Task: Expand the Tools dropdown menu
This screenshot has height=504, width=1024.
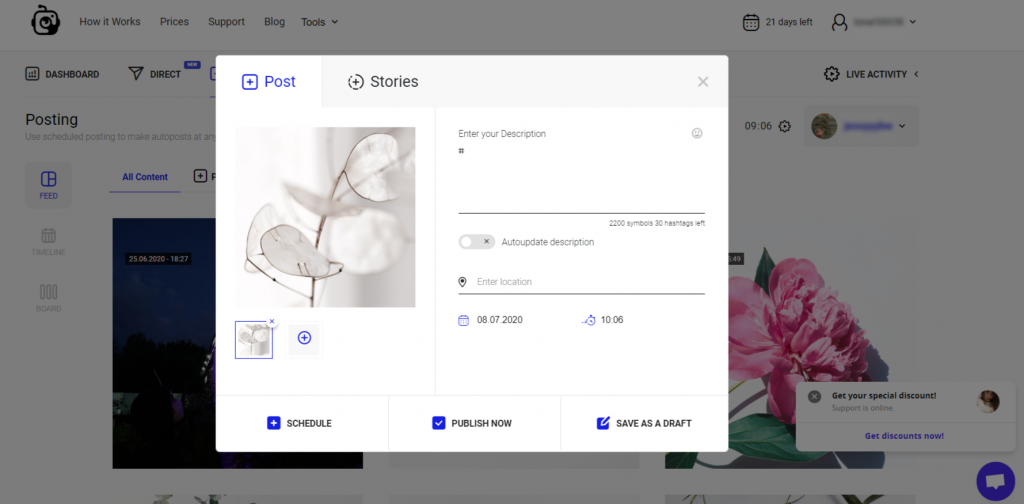Action: 319,22
